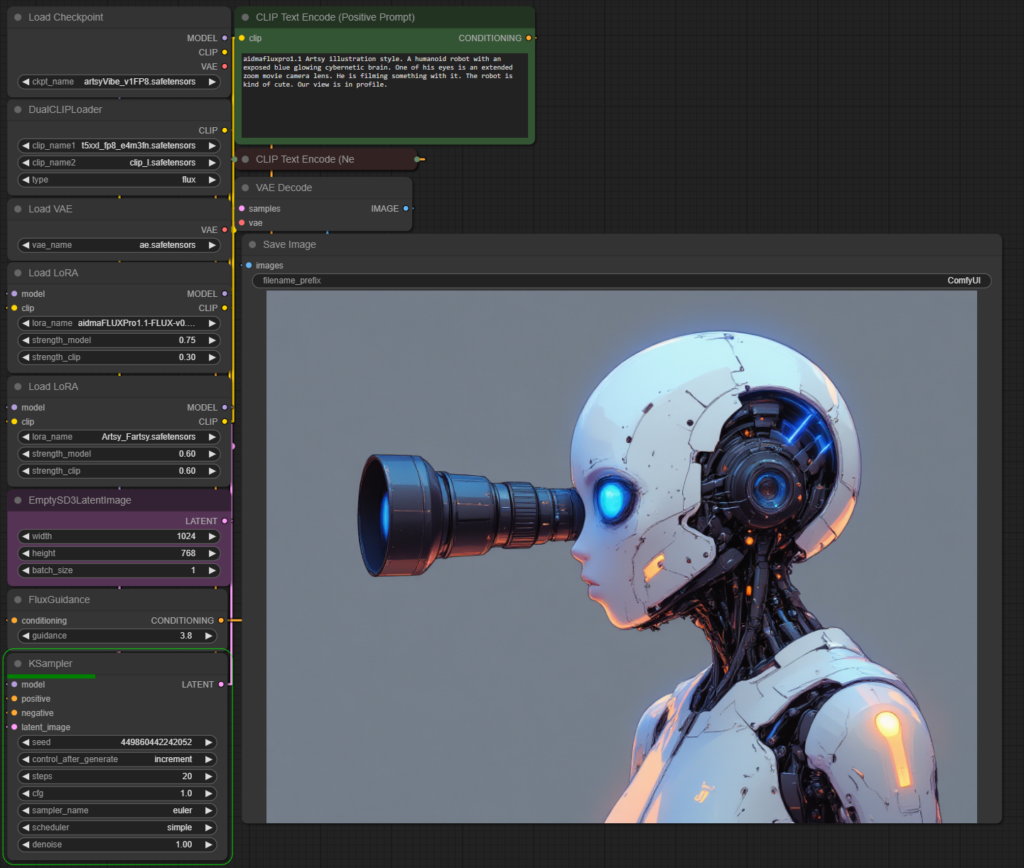Click the cfg 1.0 value field
This screenshot has width=1024, height=868.
(118, 794)
